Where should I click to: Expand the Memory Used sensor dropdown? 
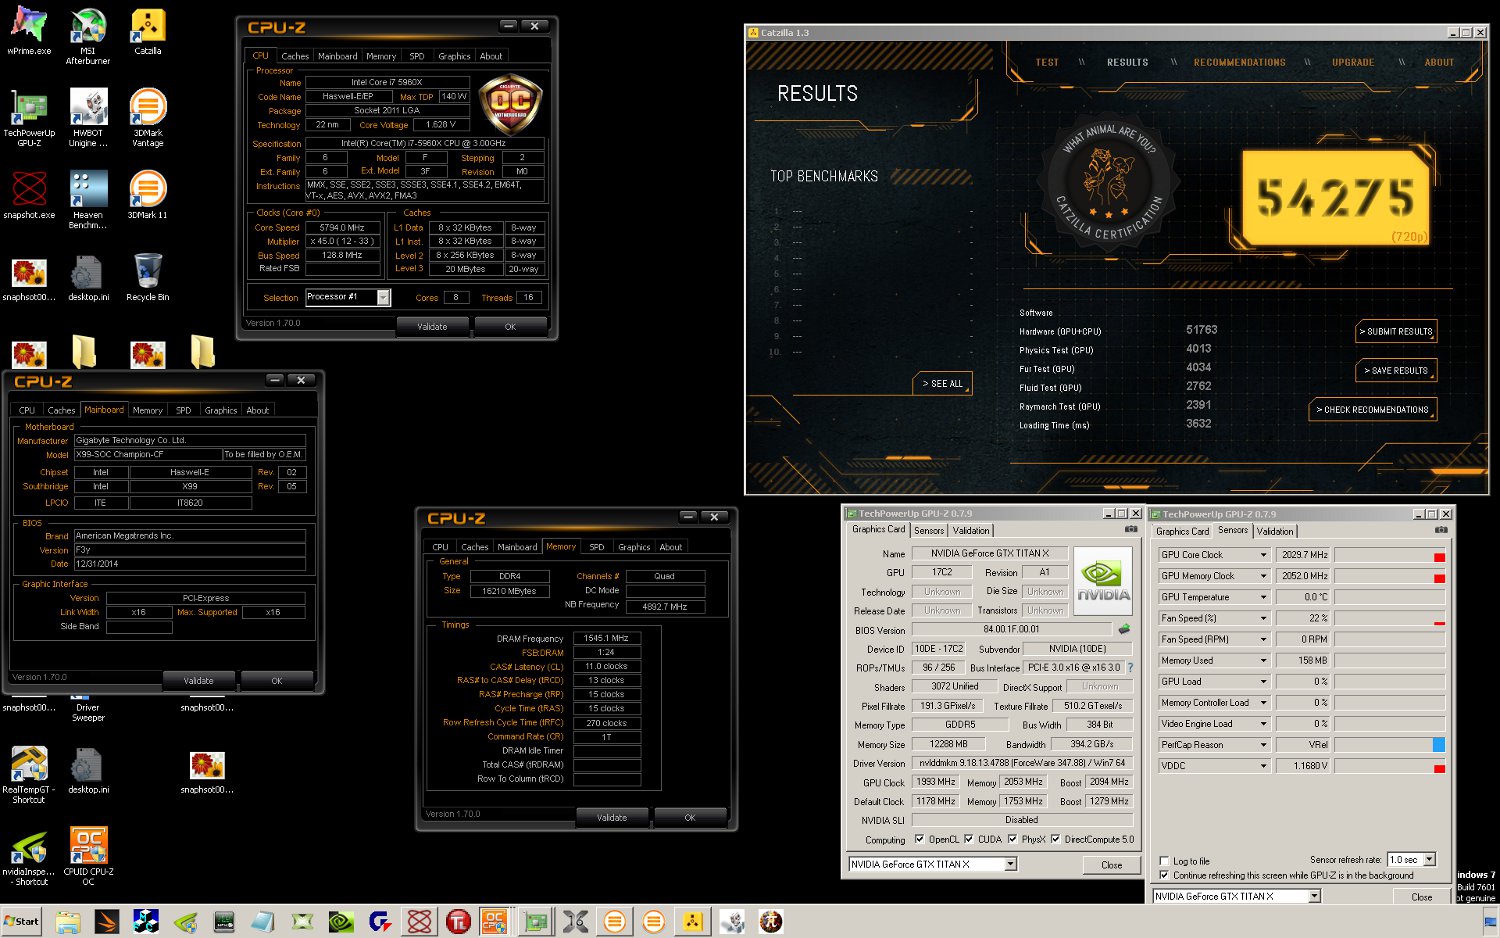click(x=1263, y=660)
